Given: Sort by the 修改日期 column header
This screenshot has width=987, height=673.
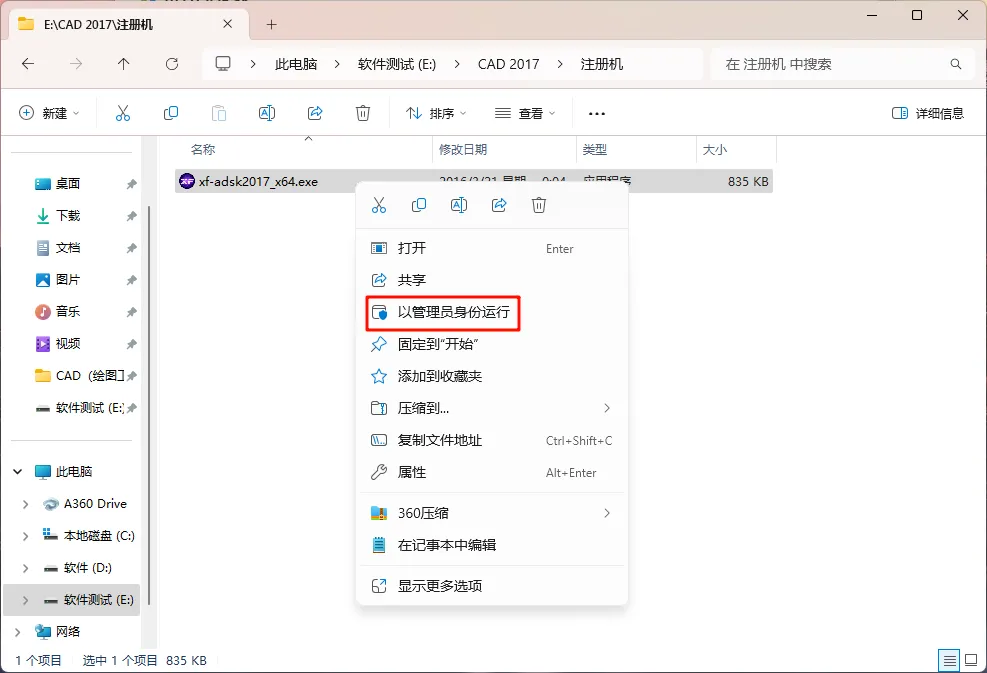Looking at the screenshot, I should click(463, 149).
